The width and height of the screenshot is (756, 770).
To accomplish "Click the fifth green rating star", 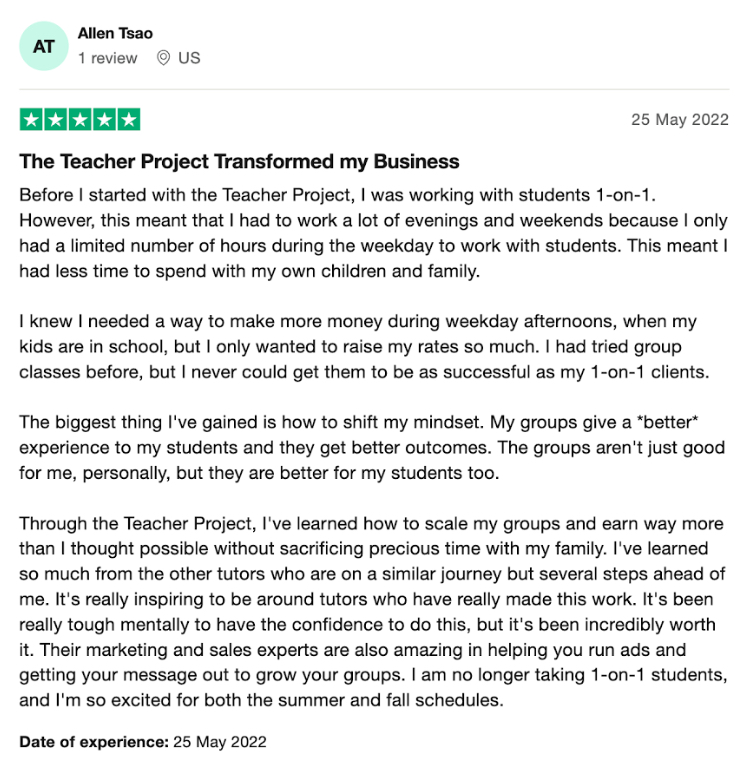I will click(x=129, y=120).
